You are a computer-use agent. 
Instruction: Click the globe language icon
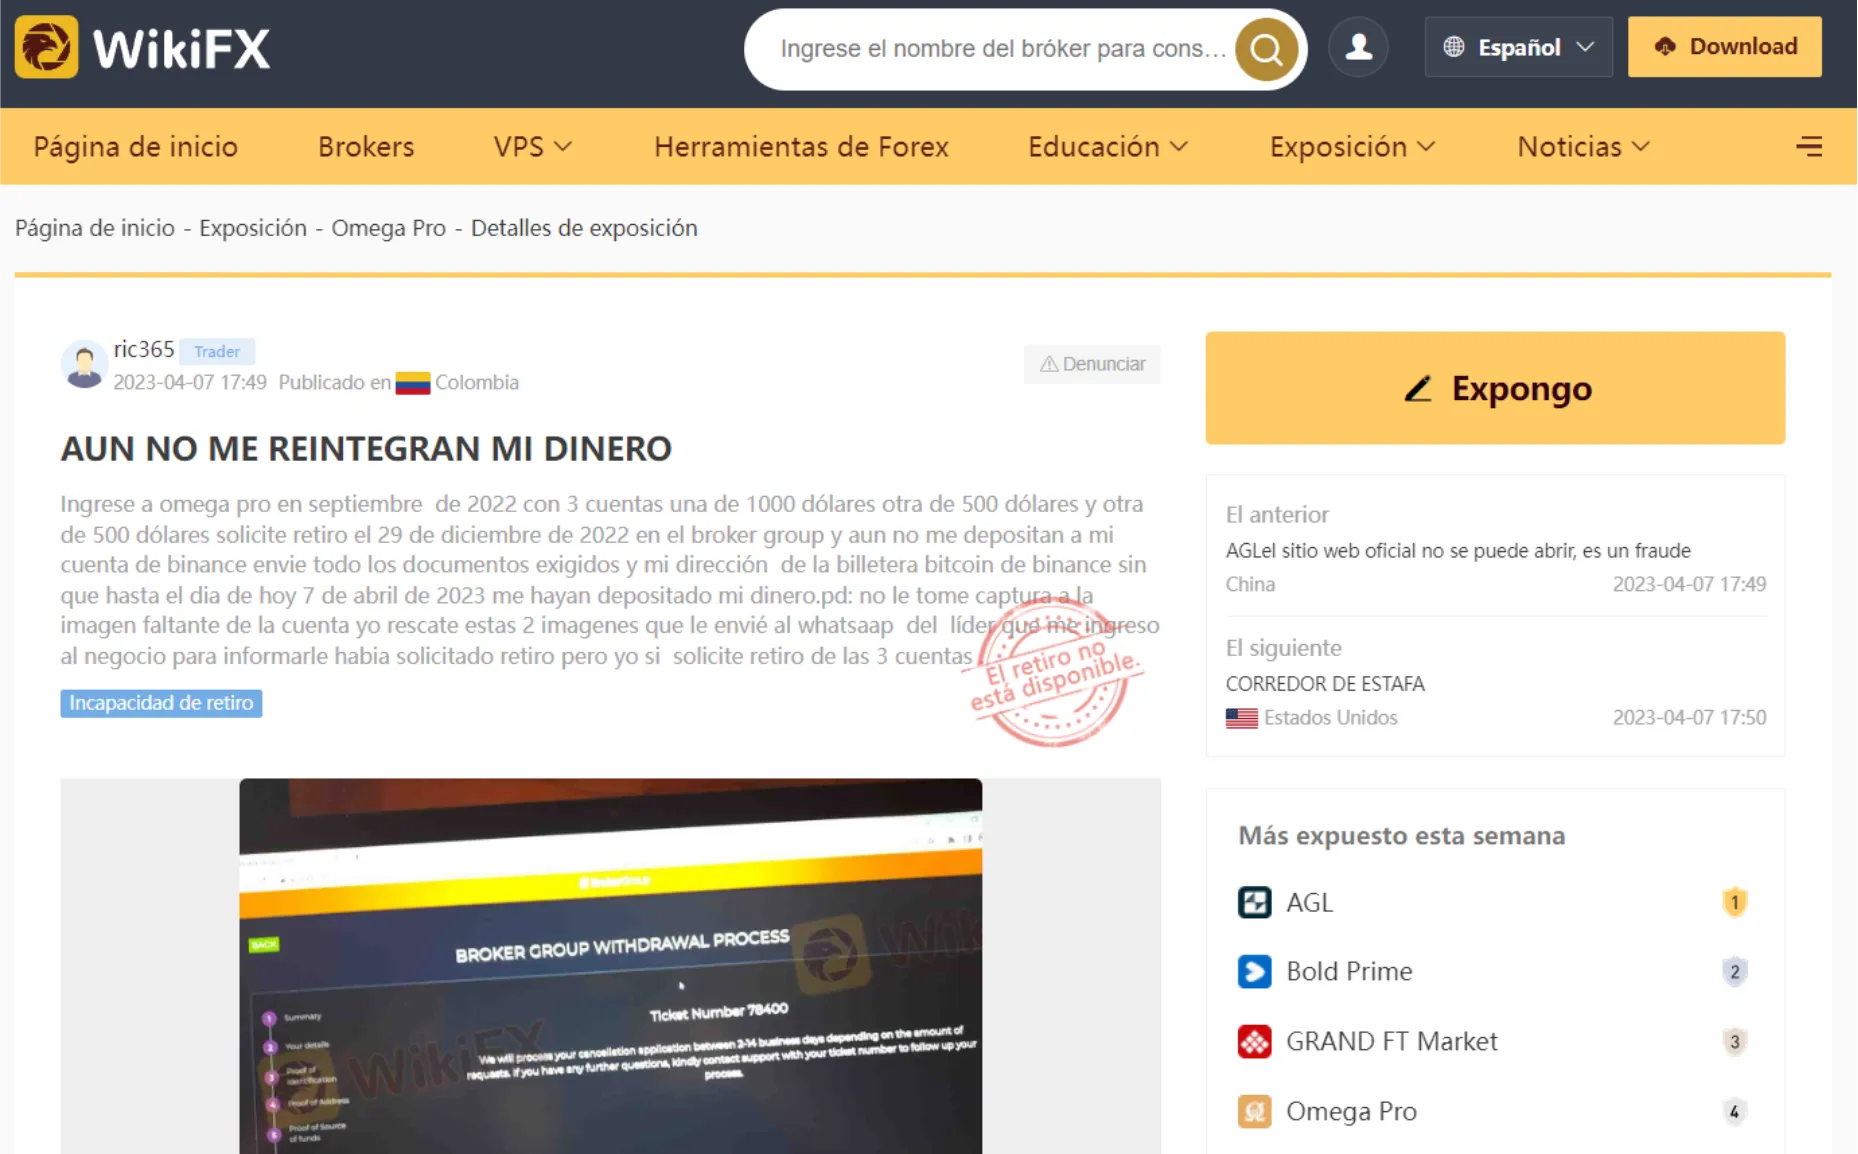point(1454,47)
